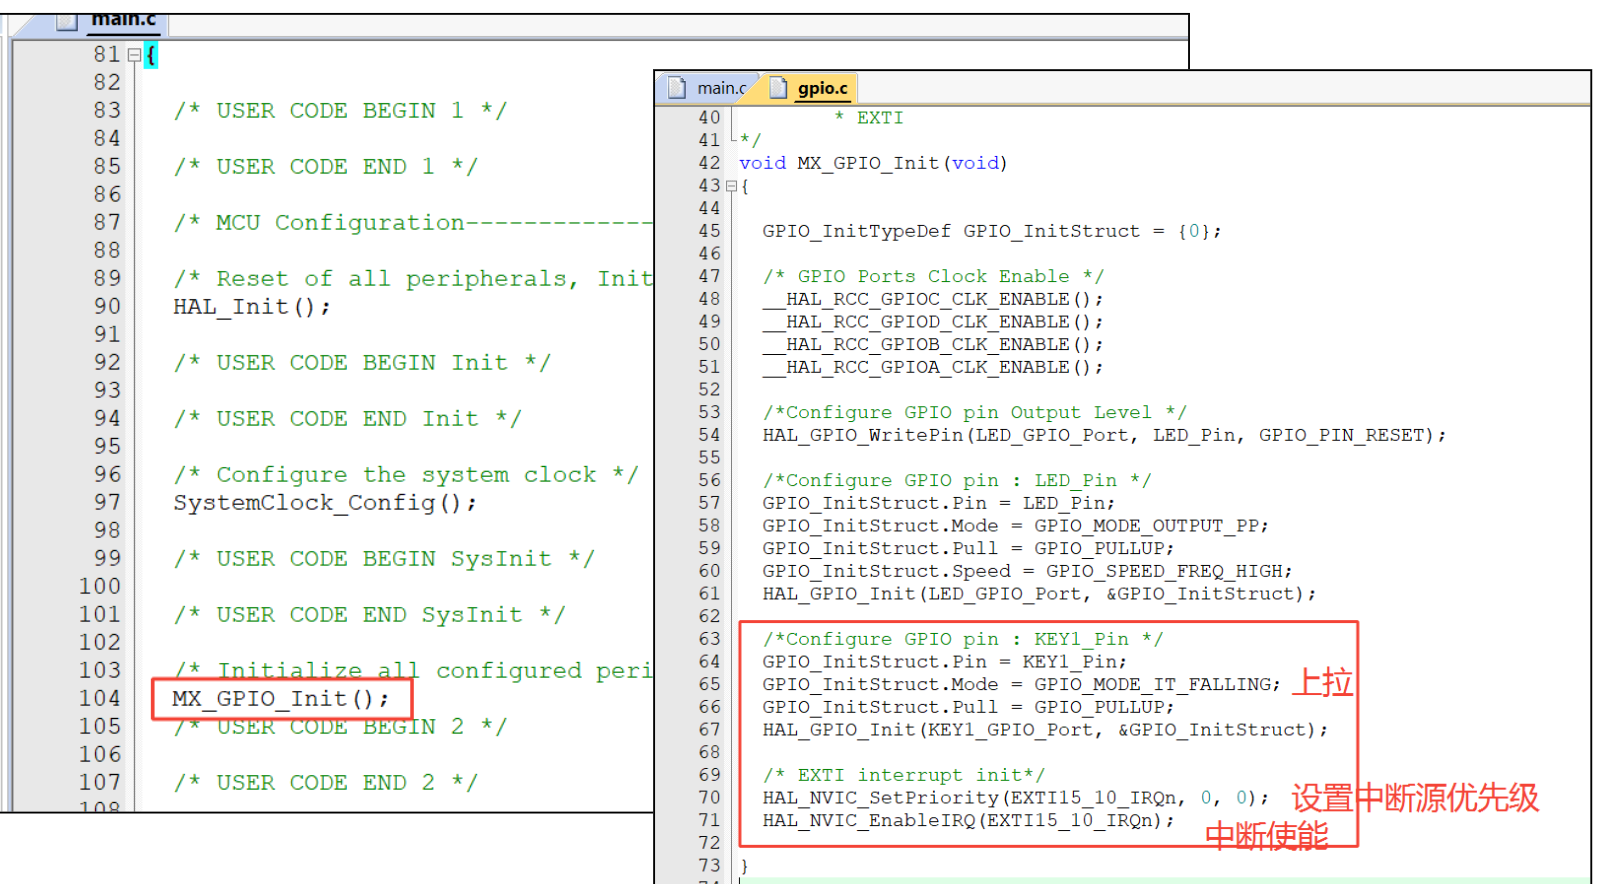The image size is (1613, 884).
Task: Click the __HAL_RCC_GPIOC_CLK_ENABLE() line
Action: click(933, 299)
